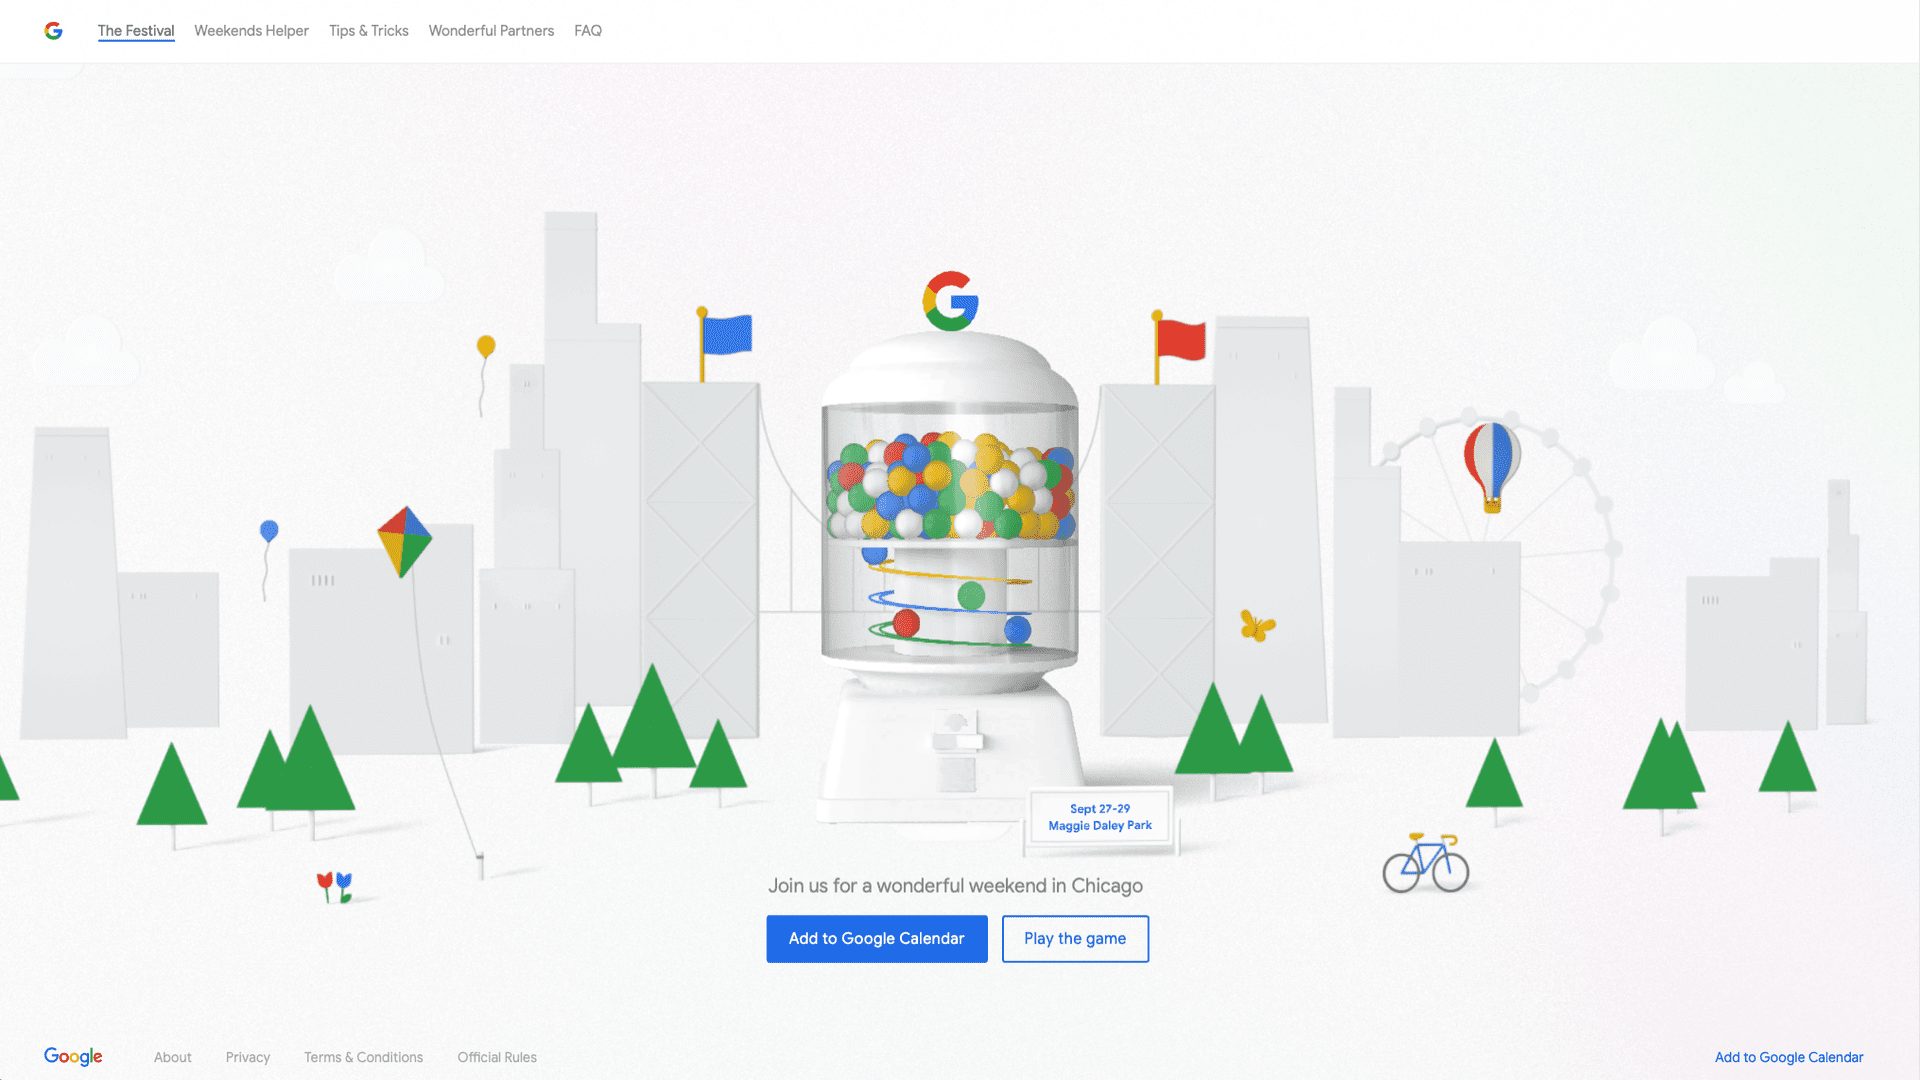Viewport: 1920px width, 1080px height.
Task: Open Wonderful Partners section
Action: point(491,31)
